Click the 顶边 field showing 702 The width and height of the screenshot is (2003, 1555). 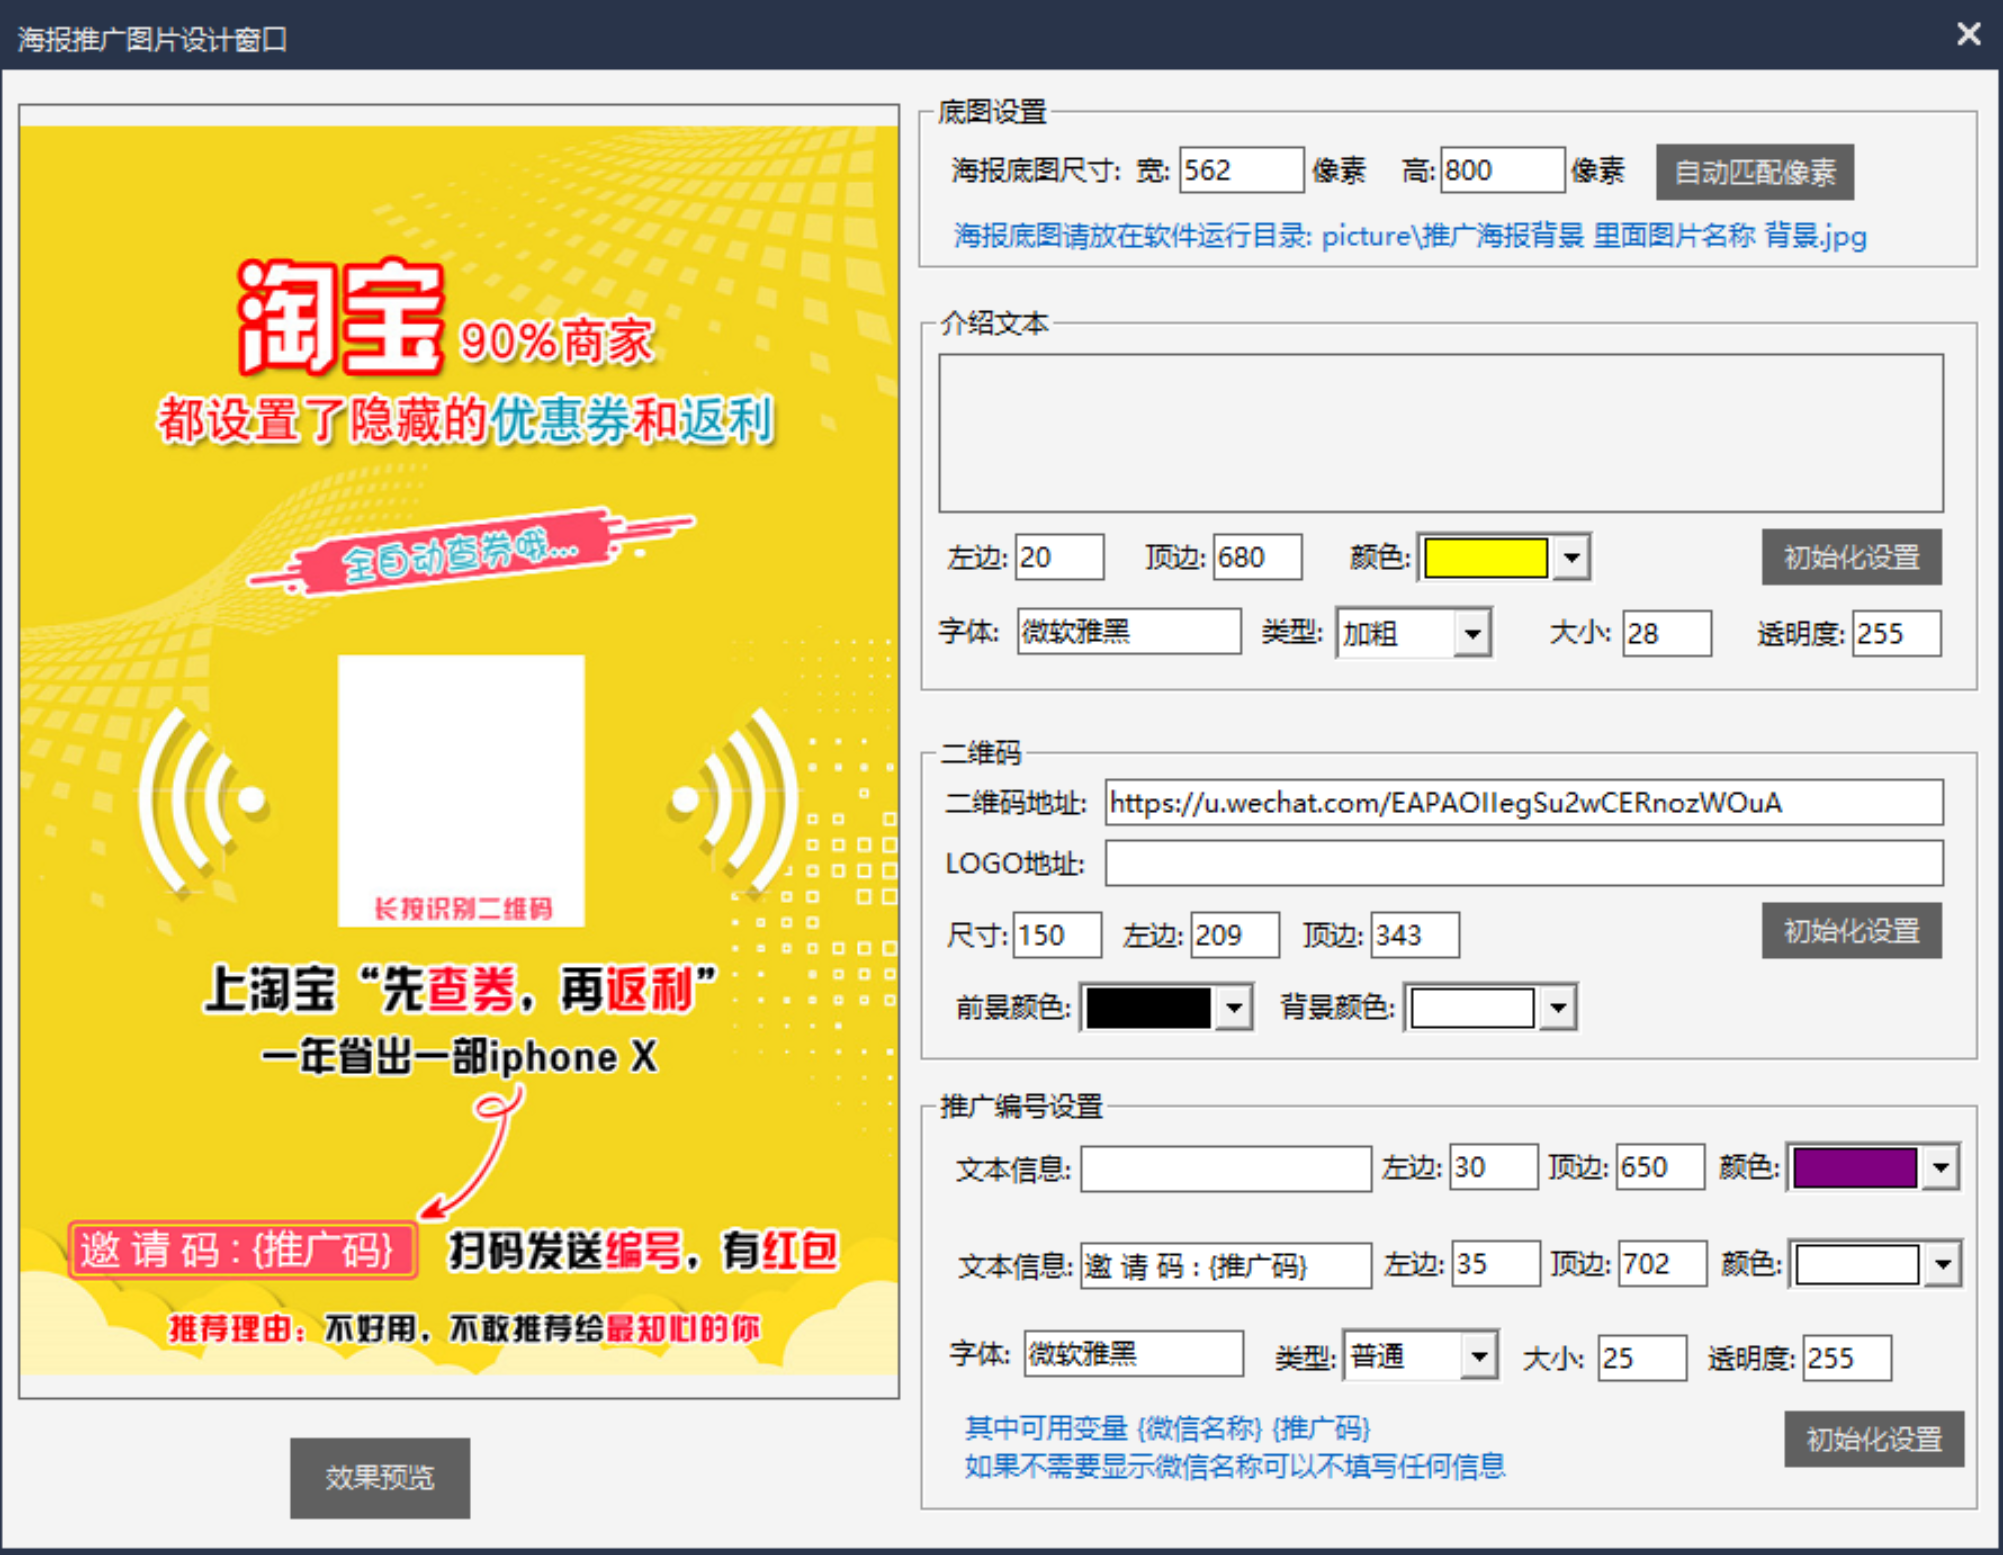(x=1662, y=1264)
